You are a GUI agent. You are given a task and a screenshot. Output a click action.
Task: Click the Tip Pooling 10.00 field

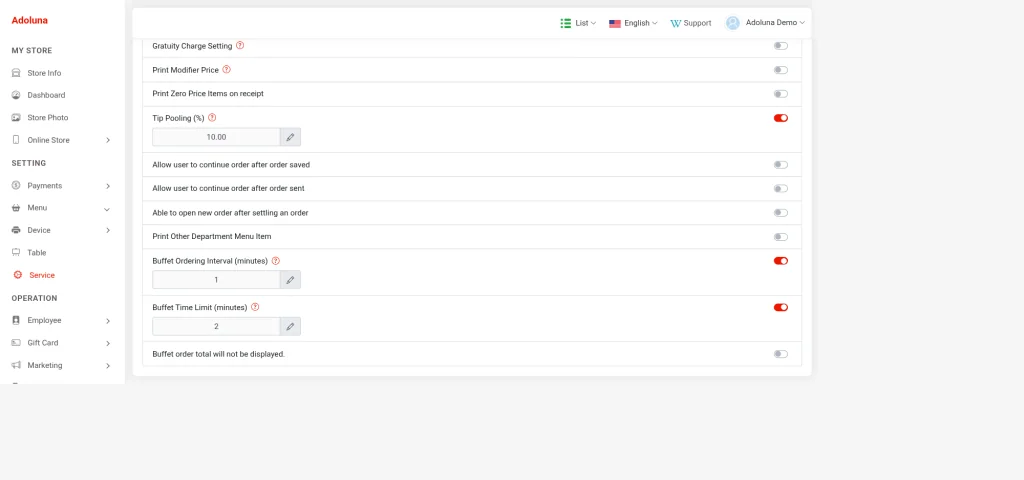216,137
